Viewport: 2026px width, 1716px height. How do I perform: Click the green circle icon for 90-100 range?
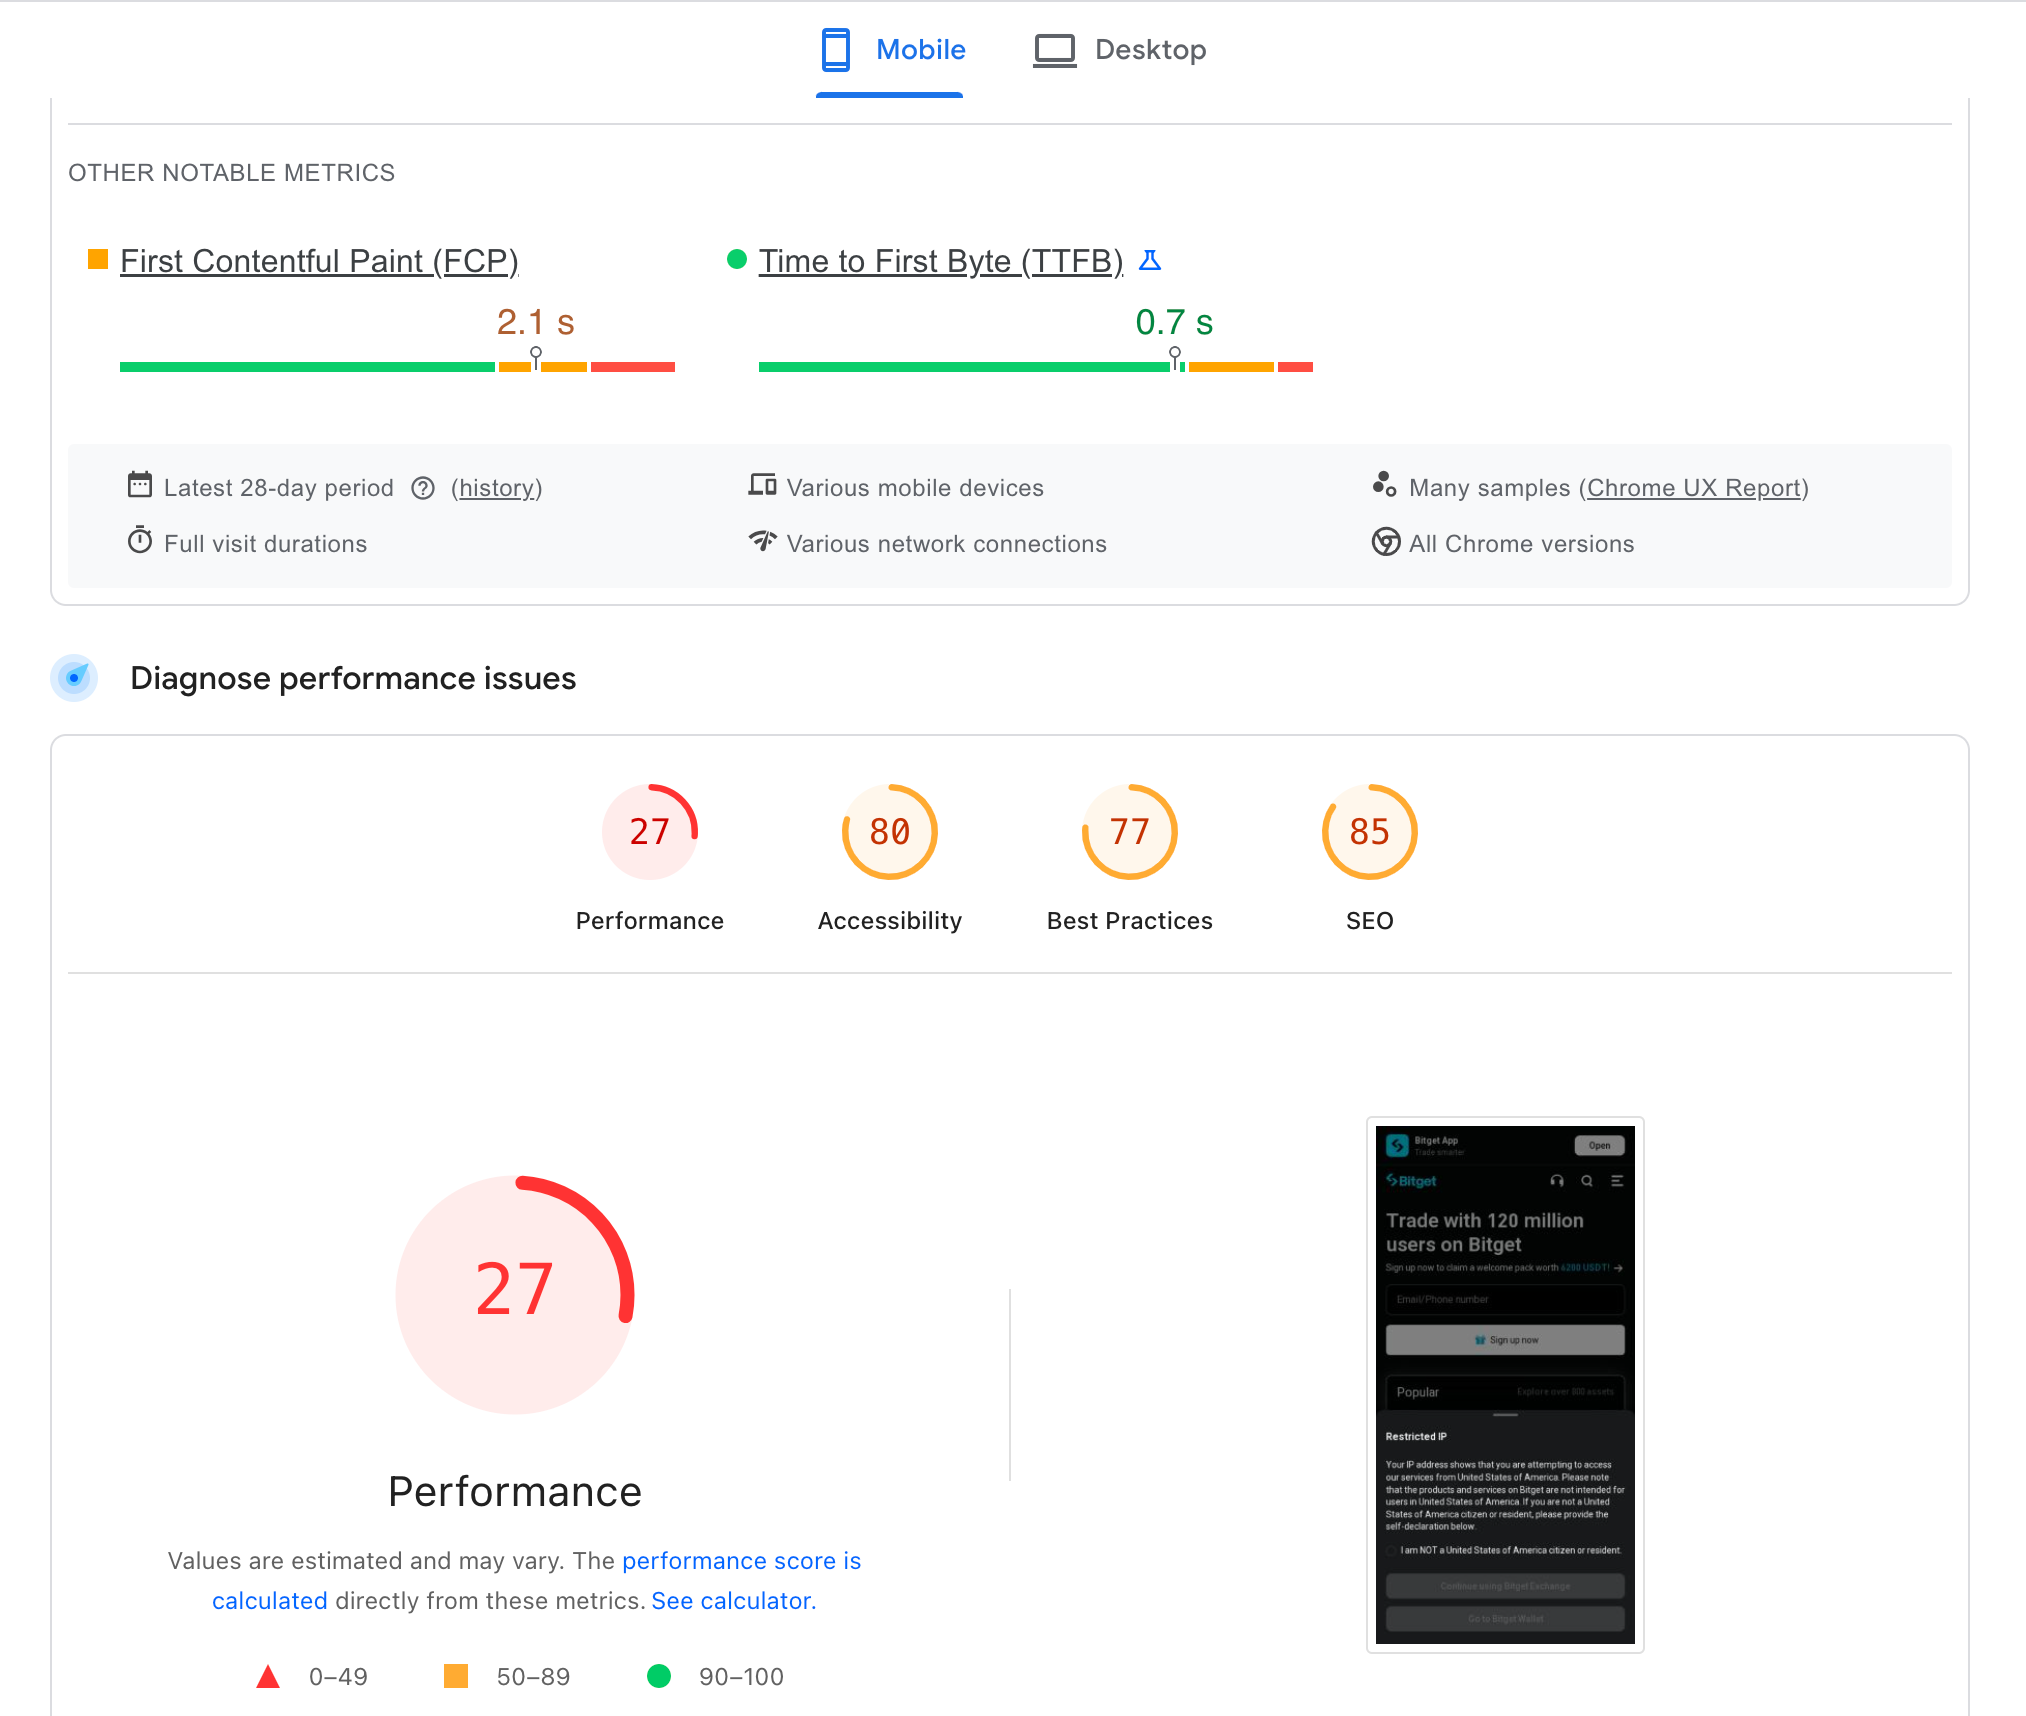[x=659, y=1677]
